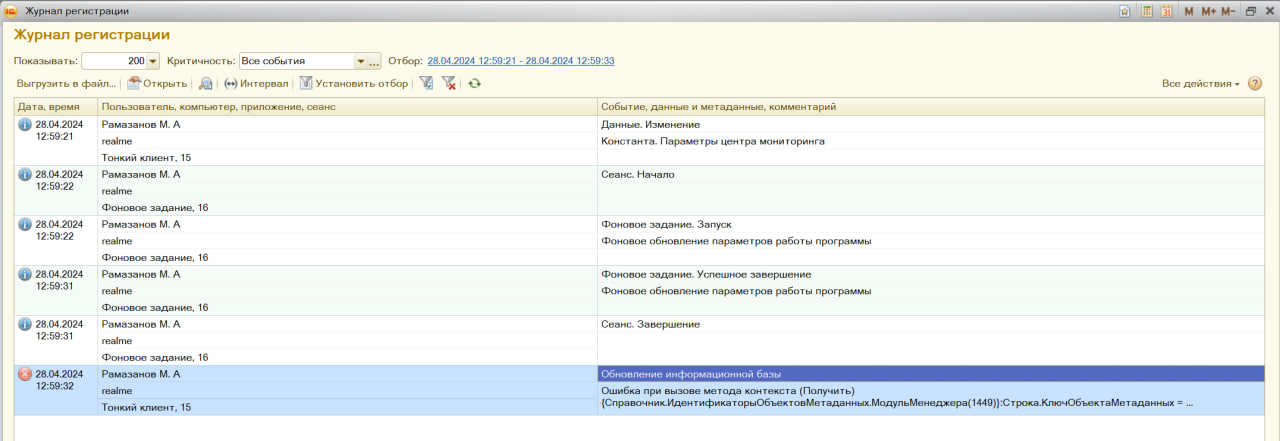Click the red error icon in last row
1280x441 pixels.
[x=25, y=374]
